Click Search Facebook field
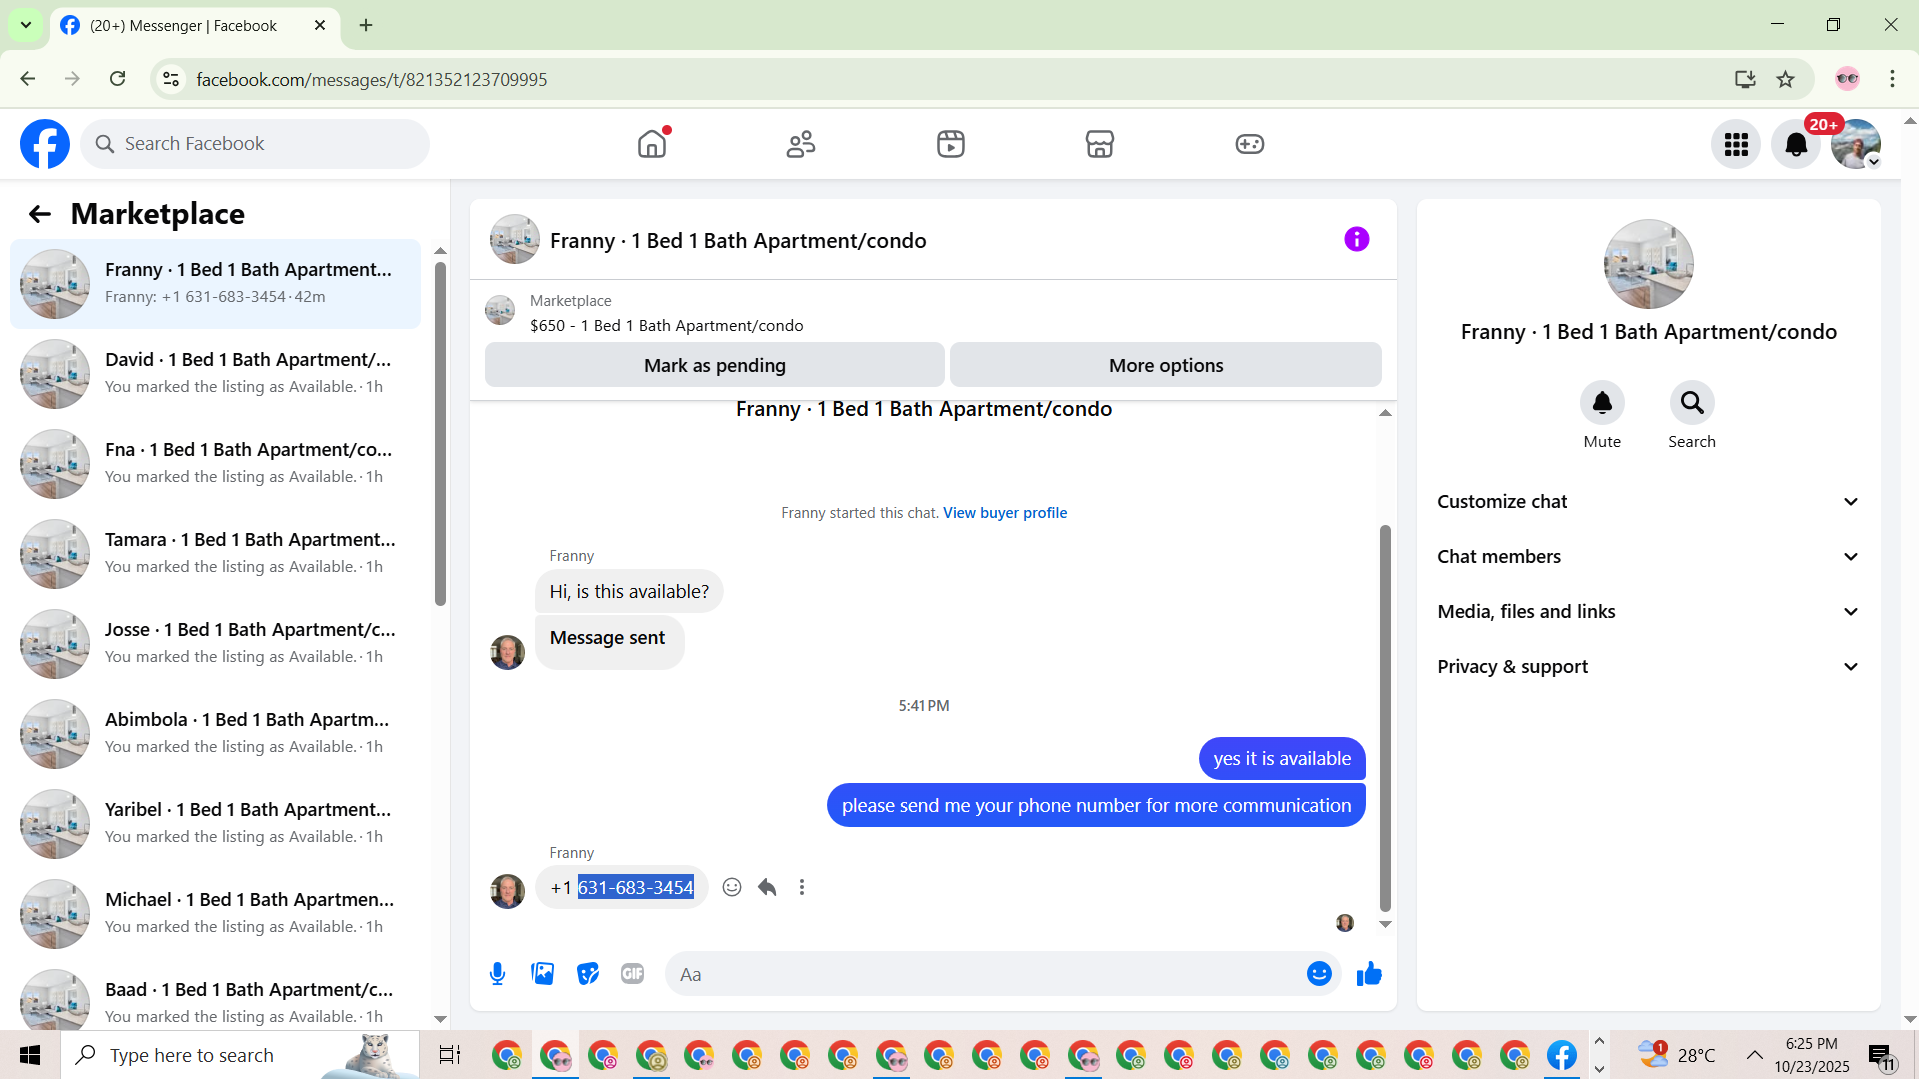This screenshot has width=1919, height=1079. coord(255,144)
